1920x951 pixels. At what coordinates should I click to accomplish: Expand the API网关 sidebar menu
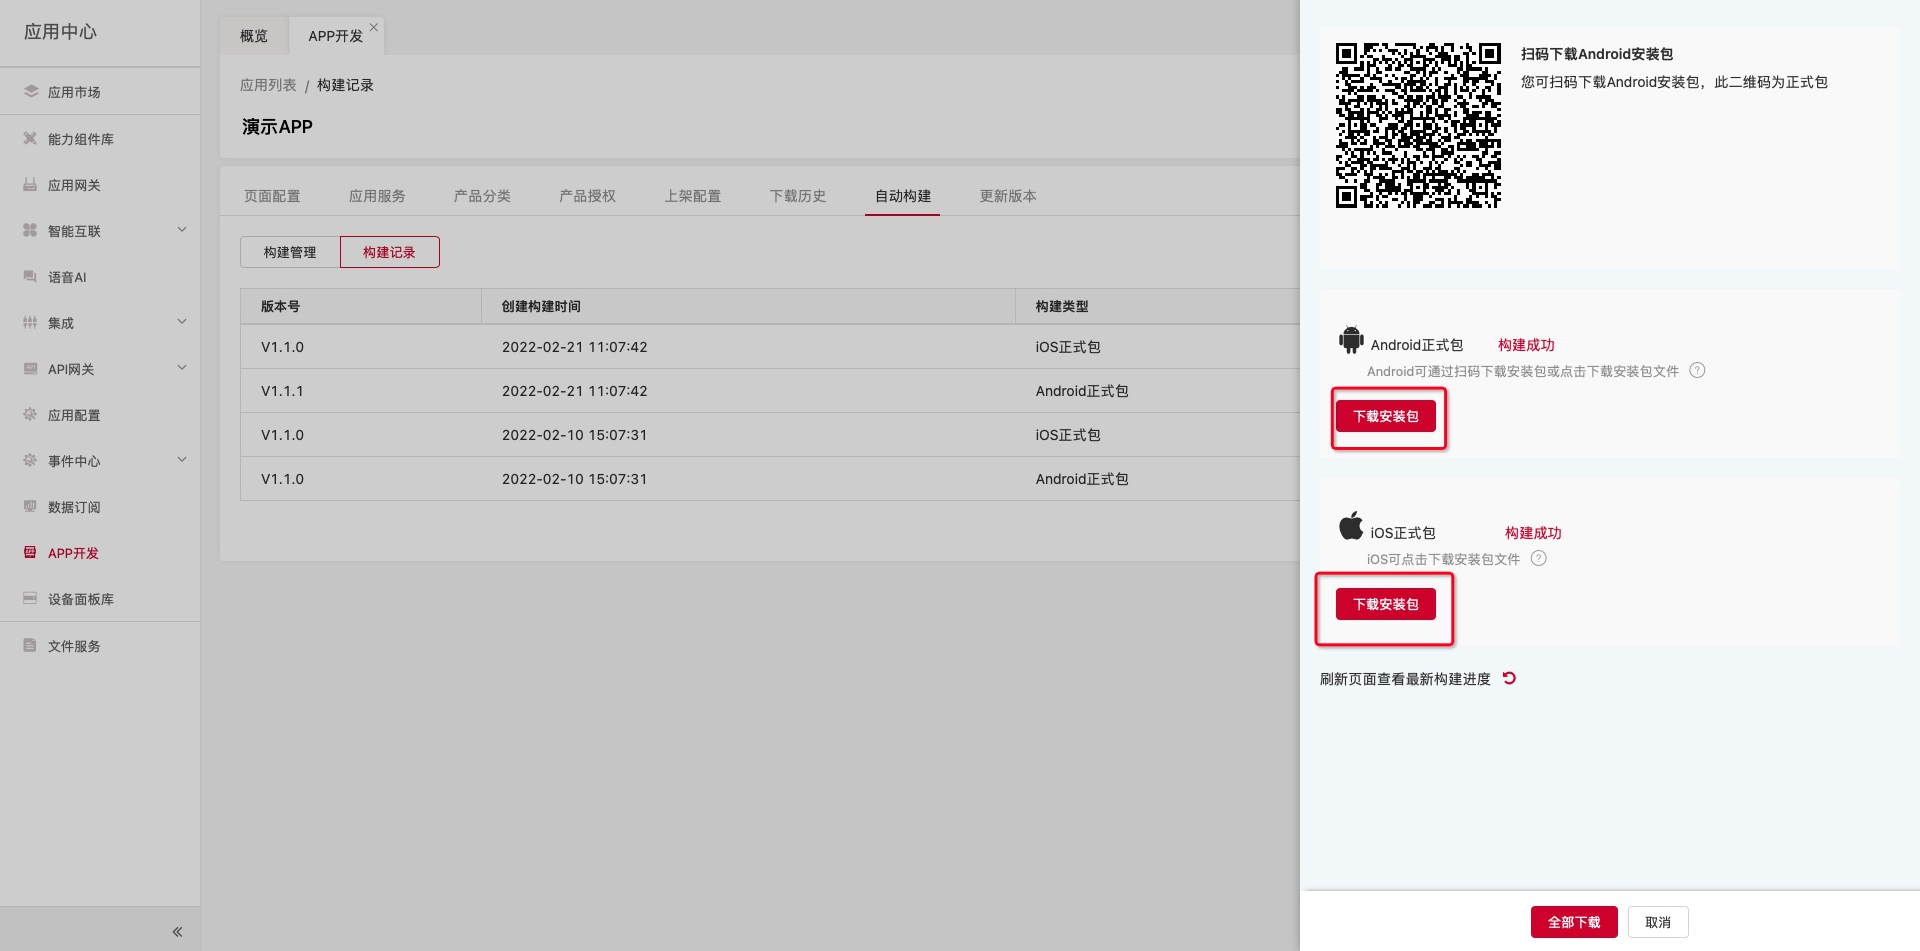click(x=182, y=368)
